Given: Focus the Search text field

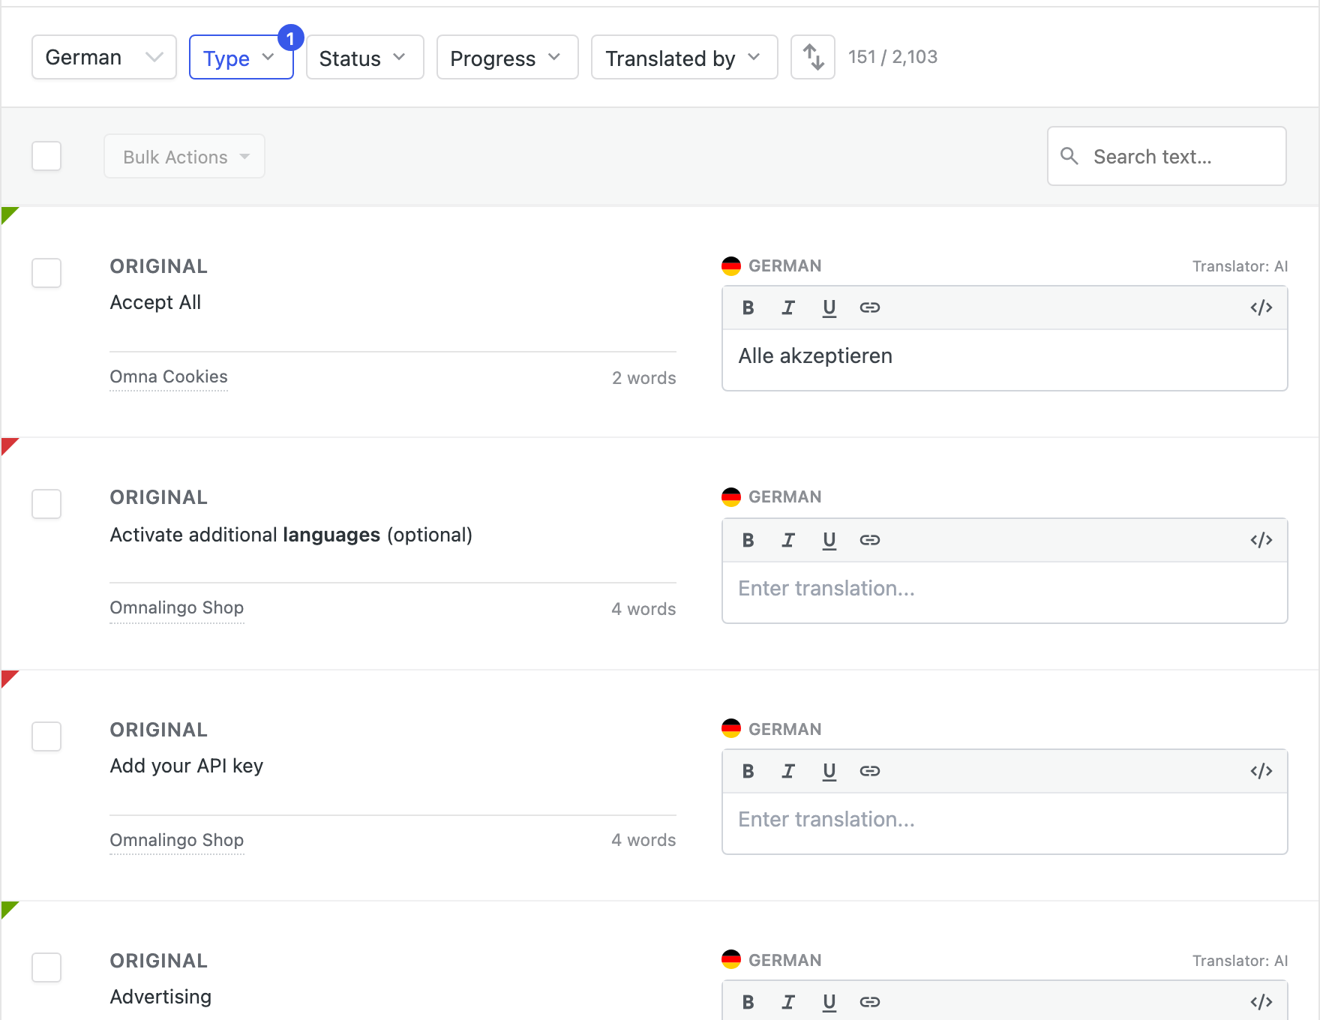Looking at the screenshot, I should [x=1167, y=156].
